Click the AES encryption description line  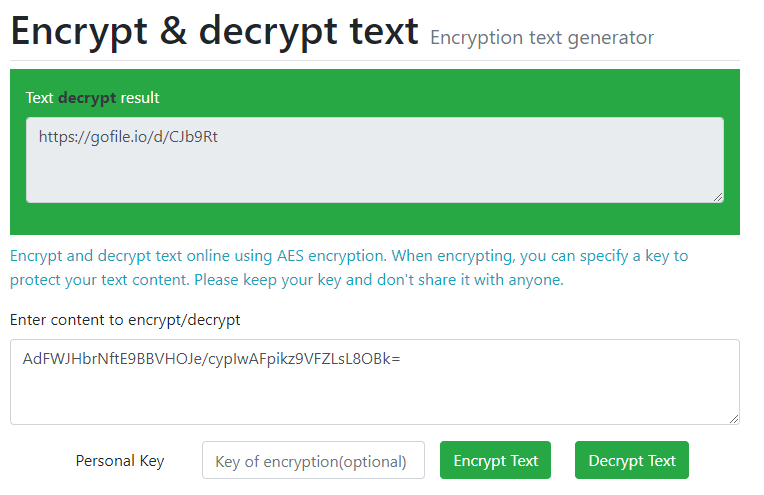click(349, 256)
